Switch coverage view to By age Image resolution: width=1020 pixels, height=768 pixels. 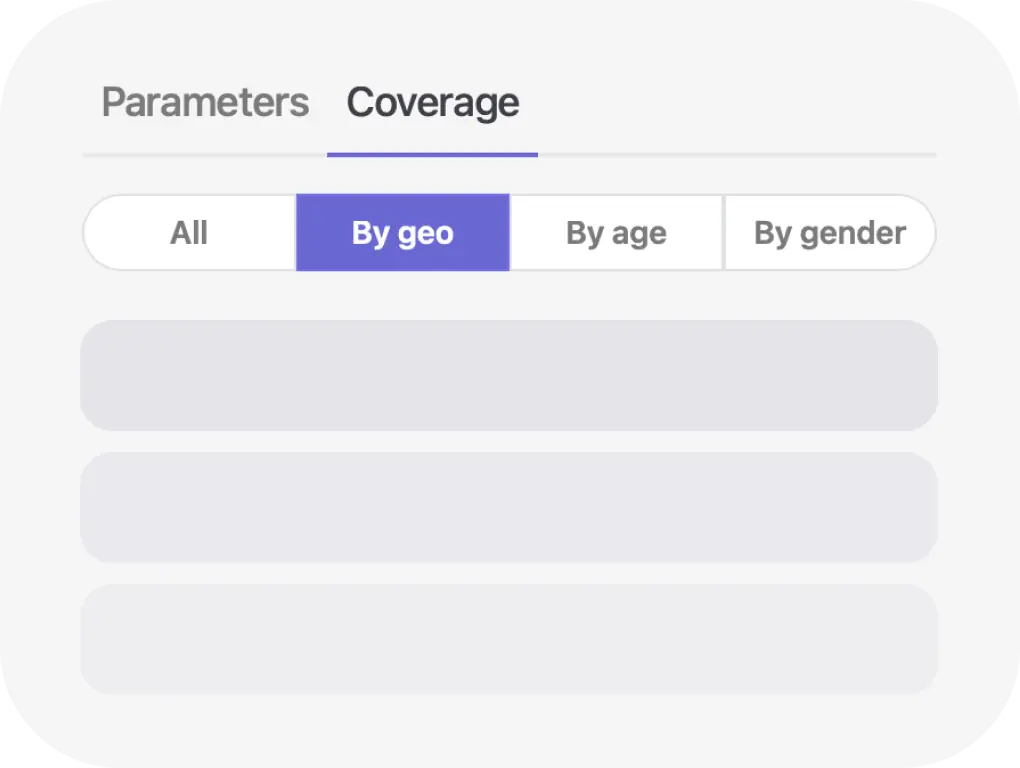coord(616,232)
